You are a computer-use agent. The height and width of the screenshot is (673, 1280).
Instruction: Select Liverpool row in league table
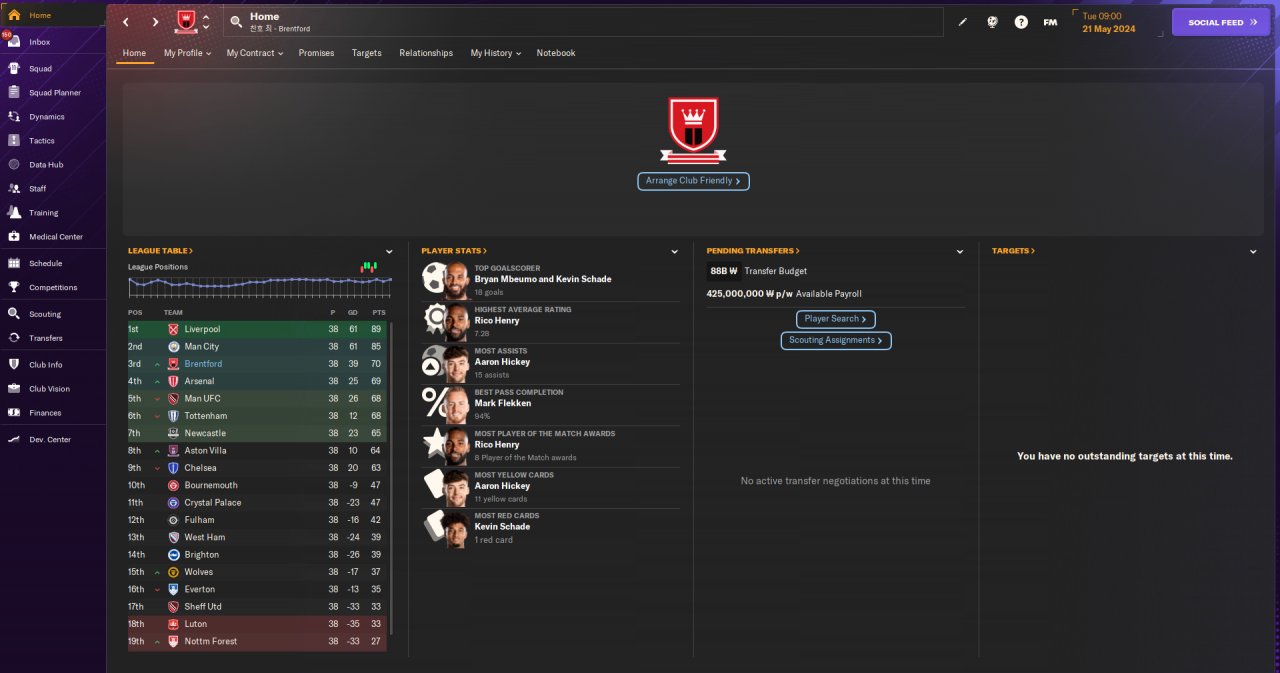coord(258,329)
